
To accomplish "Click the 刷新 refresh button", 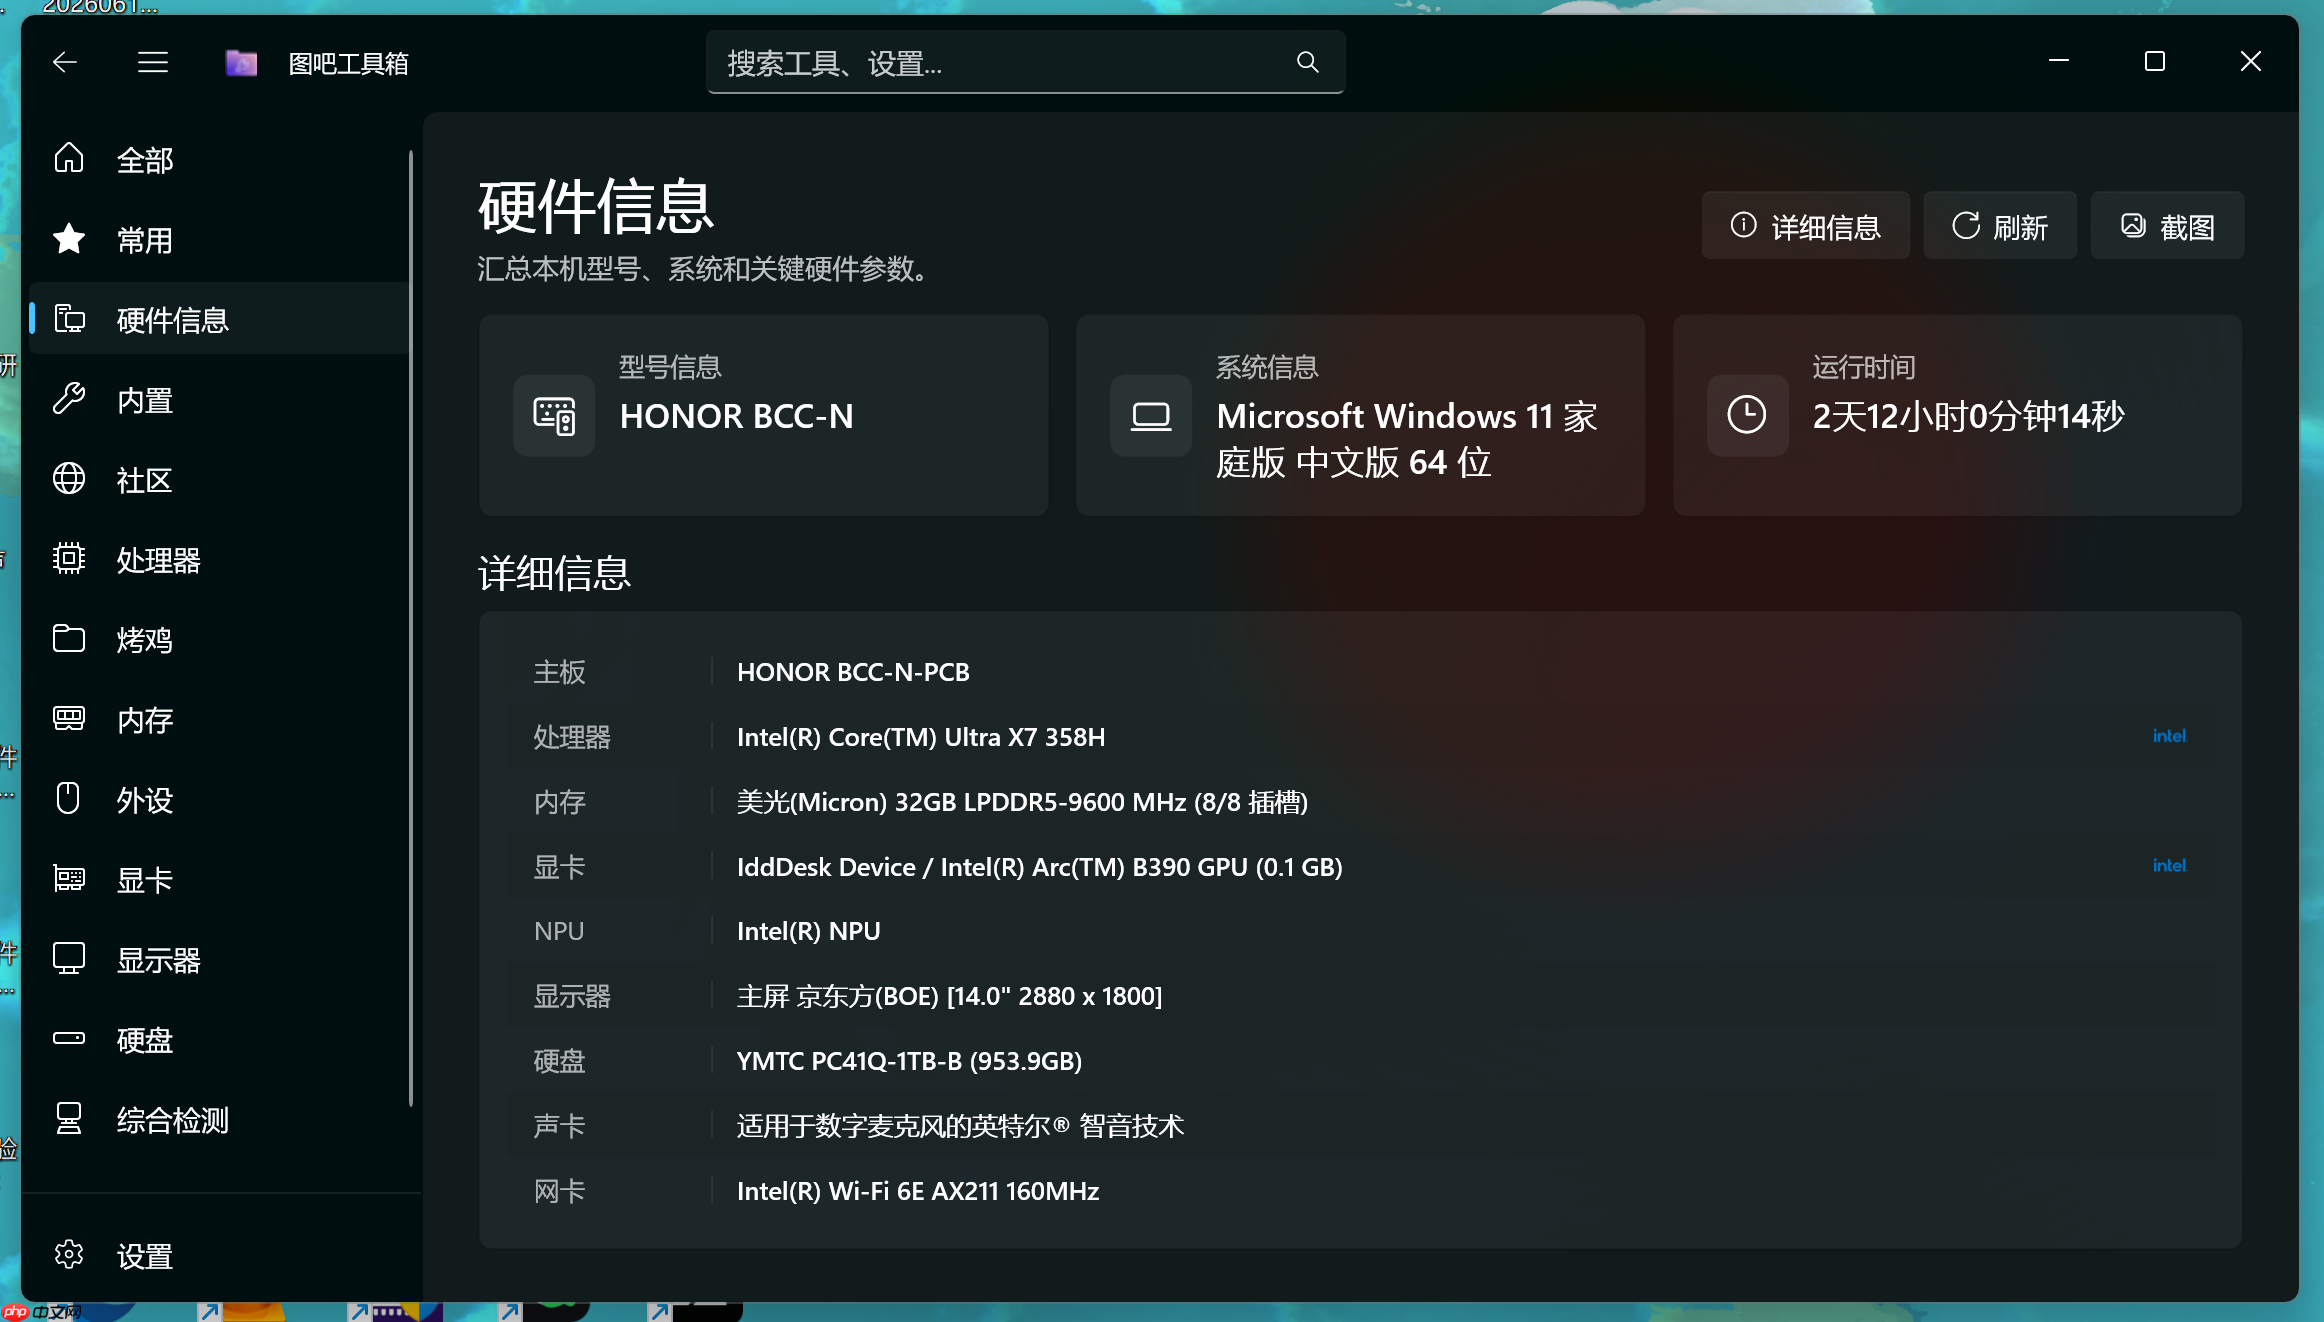I will coord(2000,226).
